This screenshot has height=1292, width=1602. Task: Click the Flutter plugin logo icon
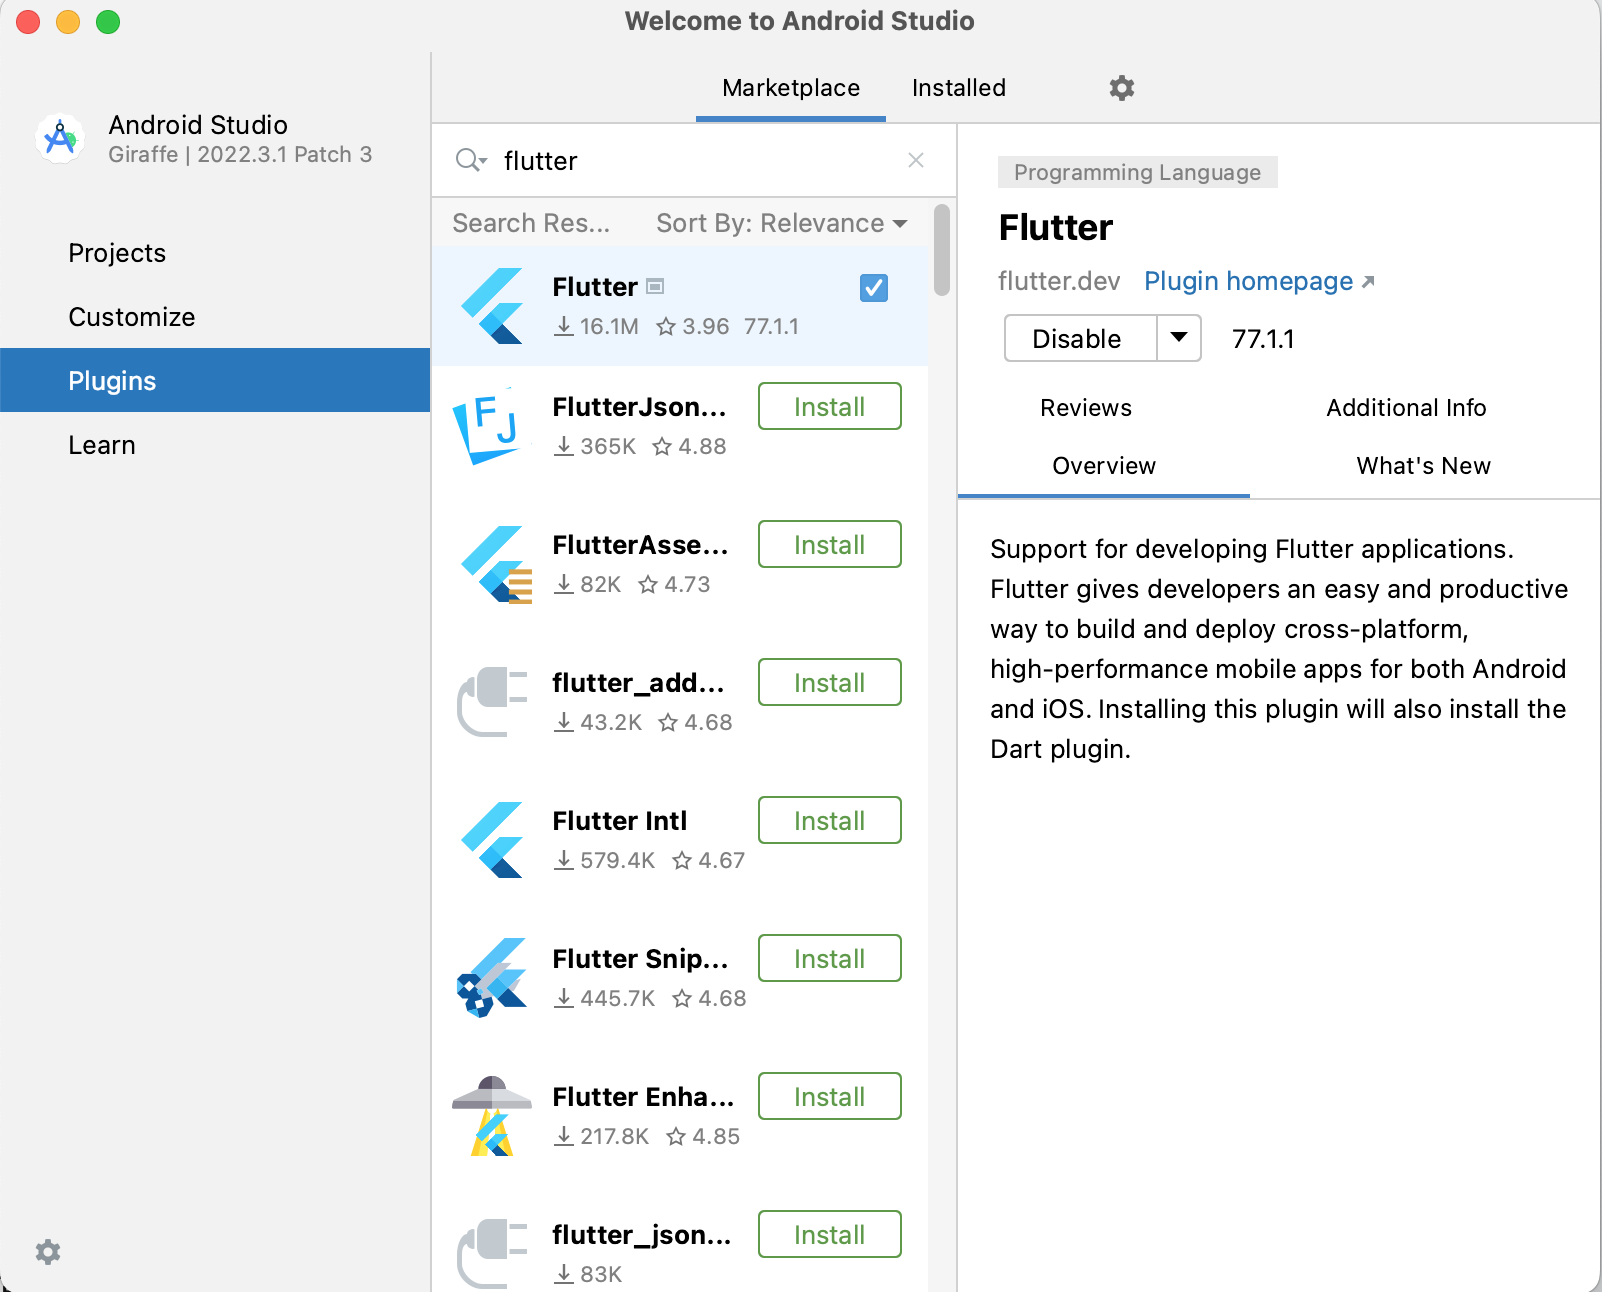[x=493, y=306]
